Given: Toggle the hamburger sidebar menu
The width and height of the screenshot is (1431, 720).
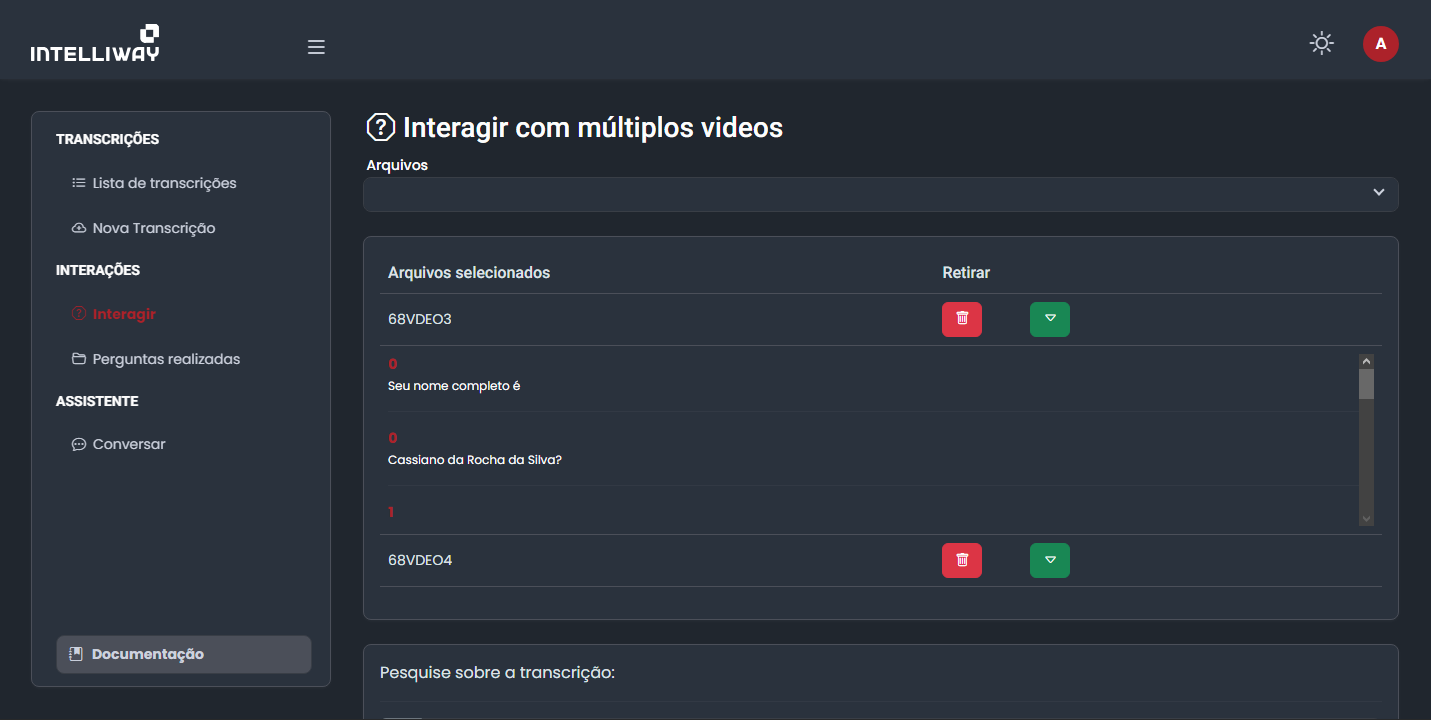Looking at the screenshot, I should 316,47.
